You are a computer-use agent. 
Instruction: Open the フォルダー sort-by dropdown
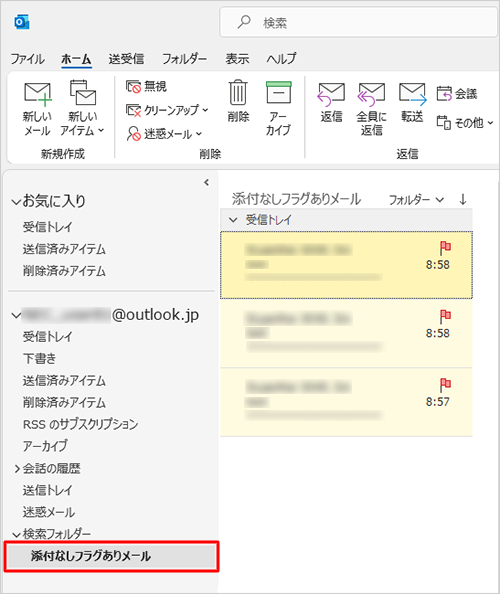click(416, 200)
